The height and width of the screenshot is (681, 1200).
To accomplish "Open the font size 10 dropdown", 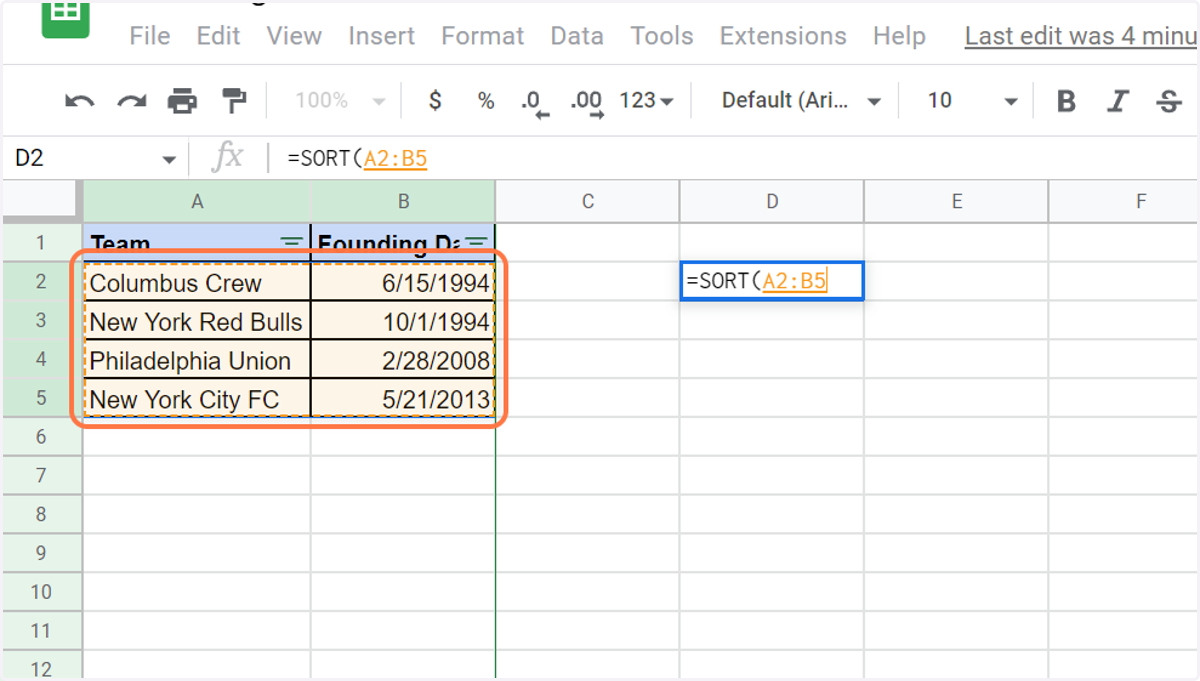I will pyautogui.click(x=973, y=100).
